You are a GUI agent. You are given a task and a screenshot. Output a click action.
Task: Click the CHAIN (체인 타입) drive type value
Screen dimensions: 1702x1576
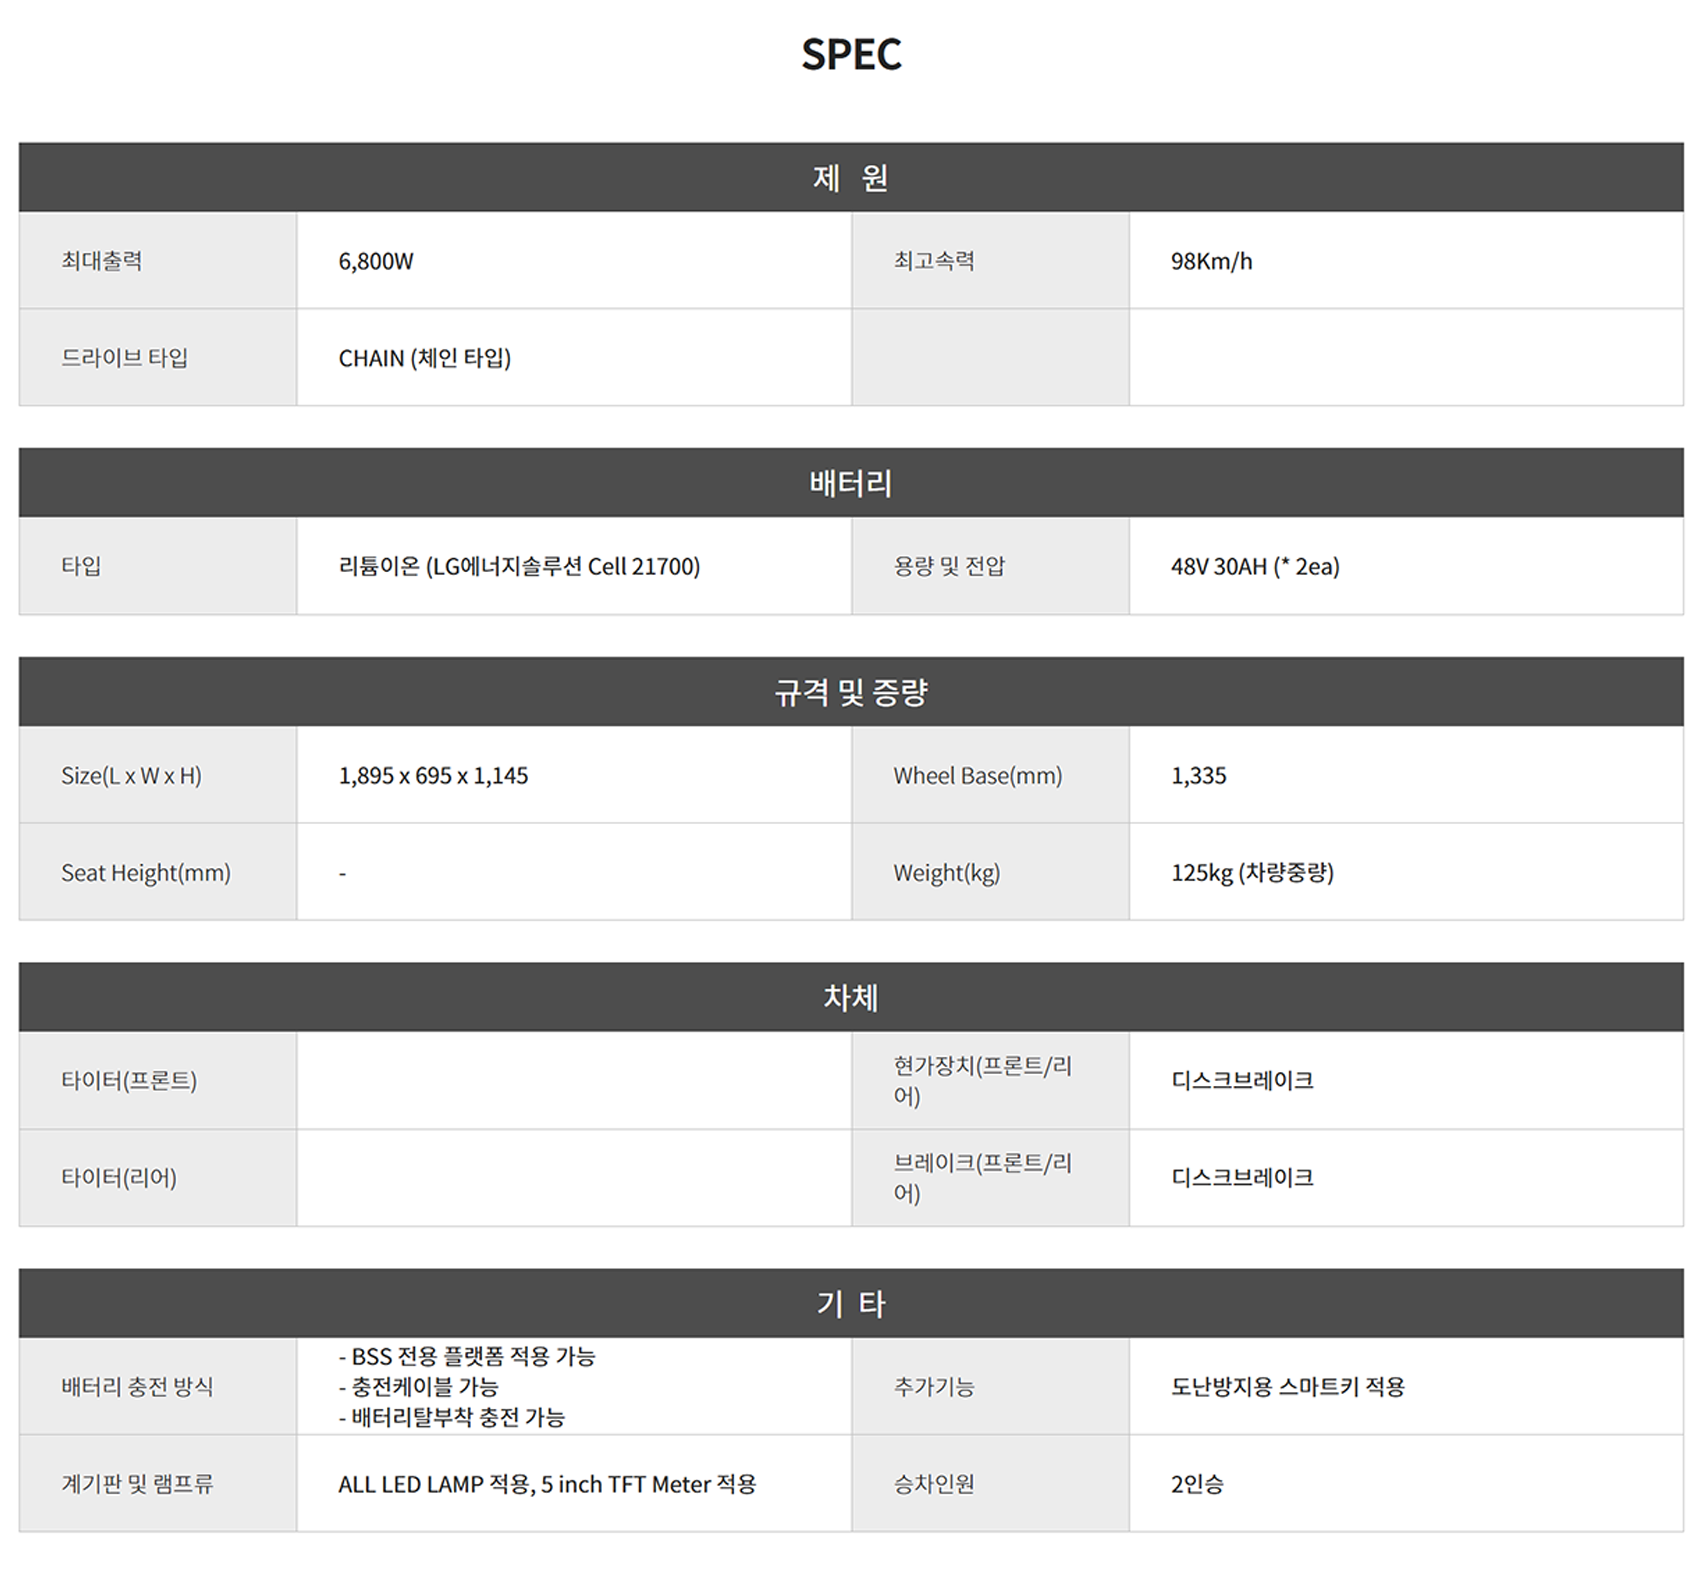tap(425, 358)
